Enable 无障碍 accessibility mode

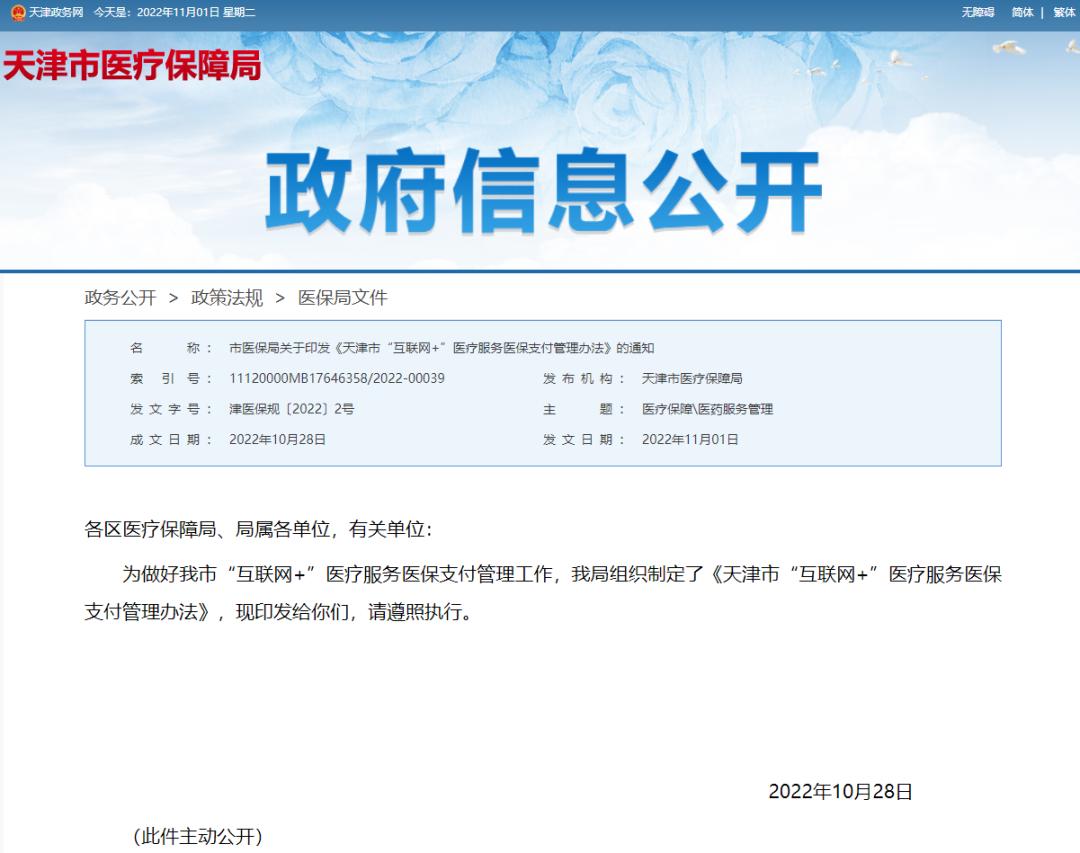(x=977, y=12)
